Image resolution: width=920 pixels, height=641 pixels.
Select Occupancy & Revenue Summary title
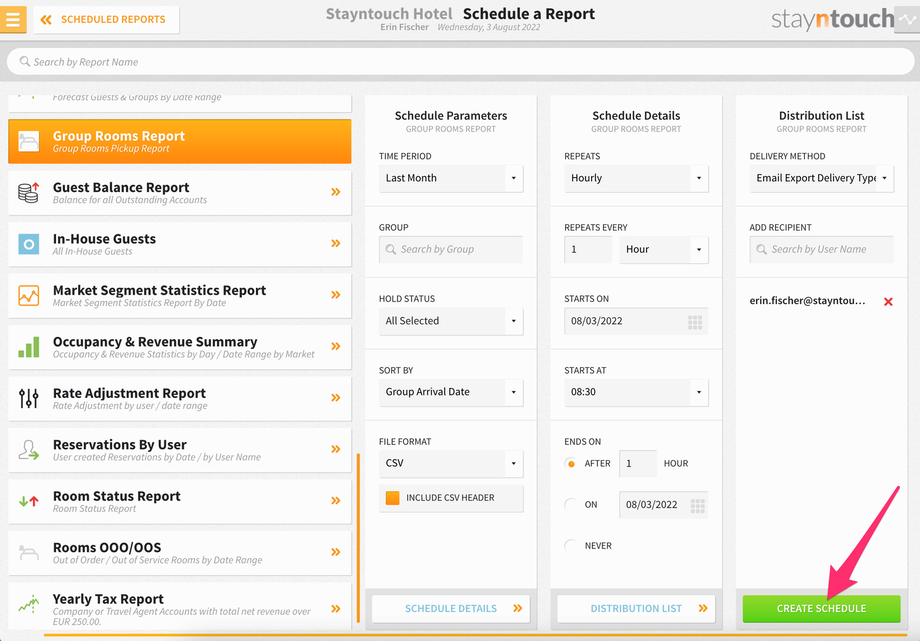pyautogui.click(x=155, y=342)
